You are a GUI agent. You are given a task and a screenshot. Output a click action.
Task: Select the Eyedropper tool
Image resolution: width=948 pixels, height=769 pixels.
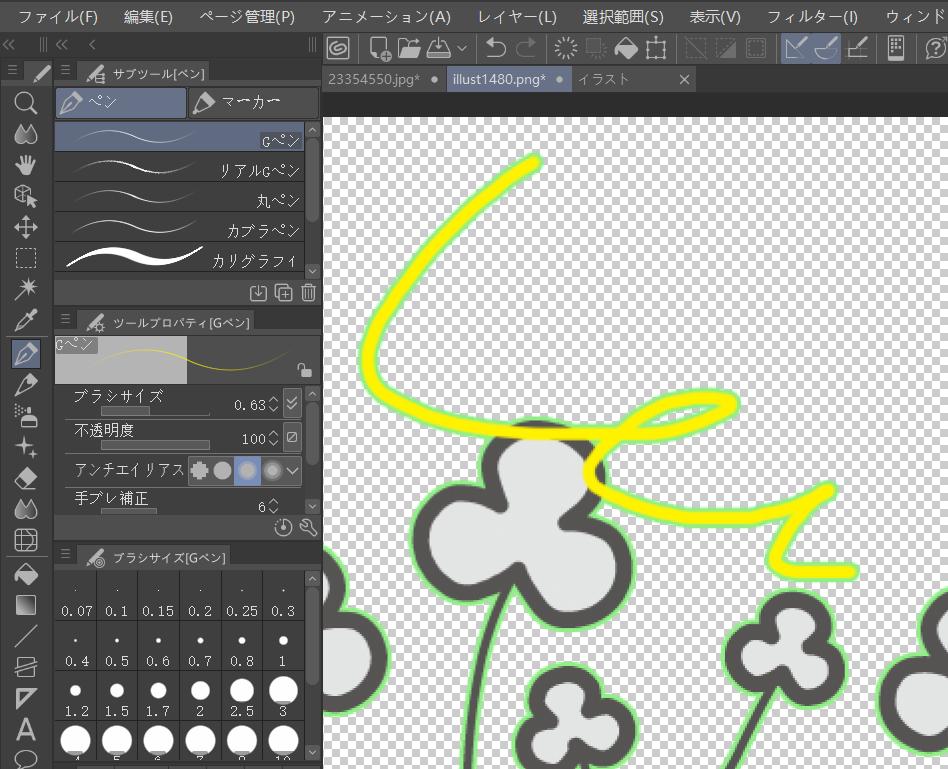25,320
